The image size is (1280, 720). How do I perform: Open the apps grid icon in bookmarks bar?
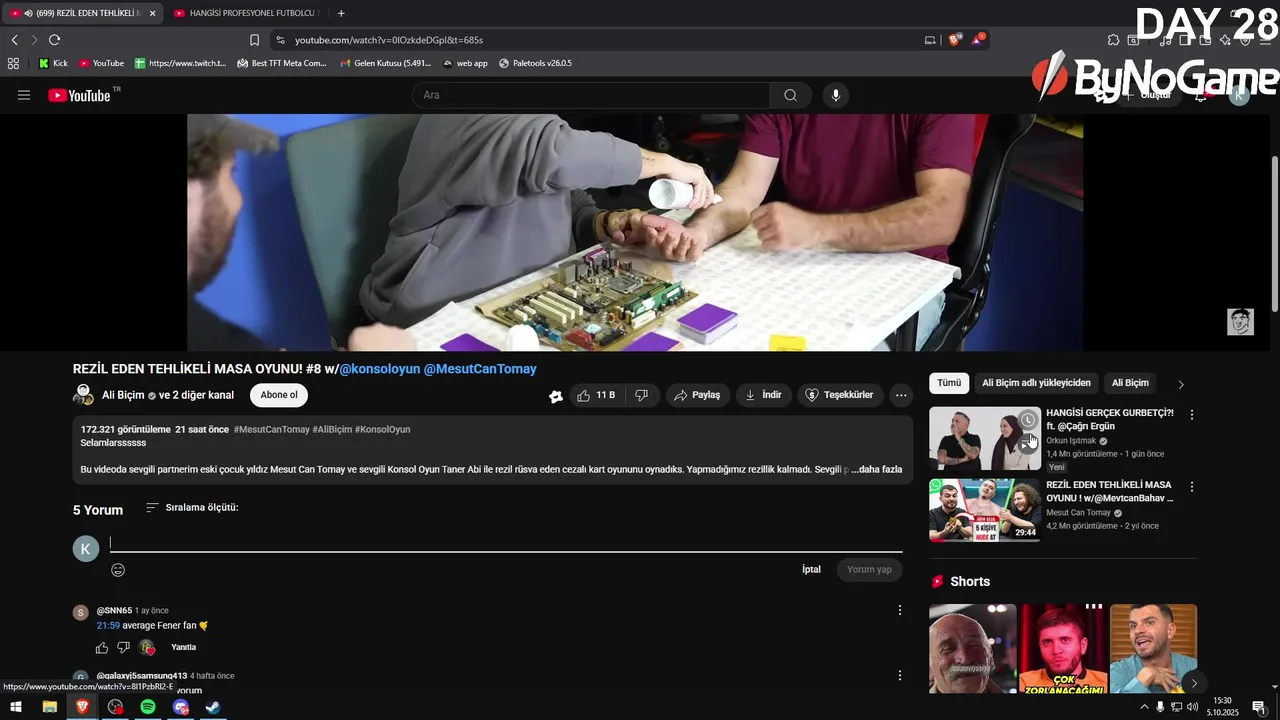[13, 63]
